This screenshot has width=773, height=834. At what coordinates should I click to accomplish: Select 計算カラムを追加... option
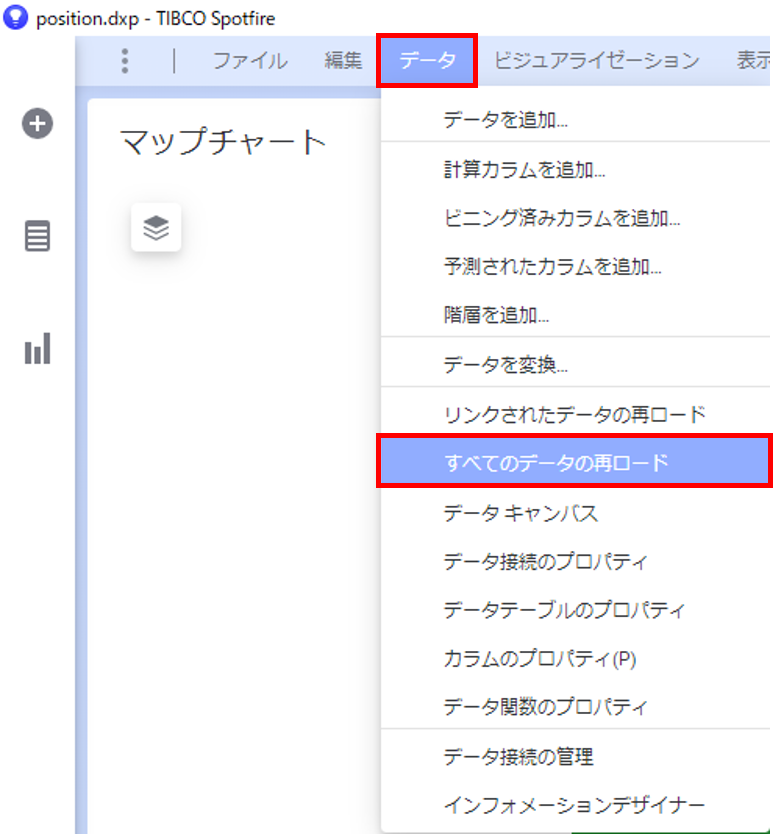(576, 170)
